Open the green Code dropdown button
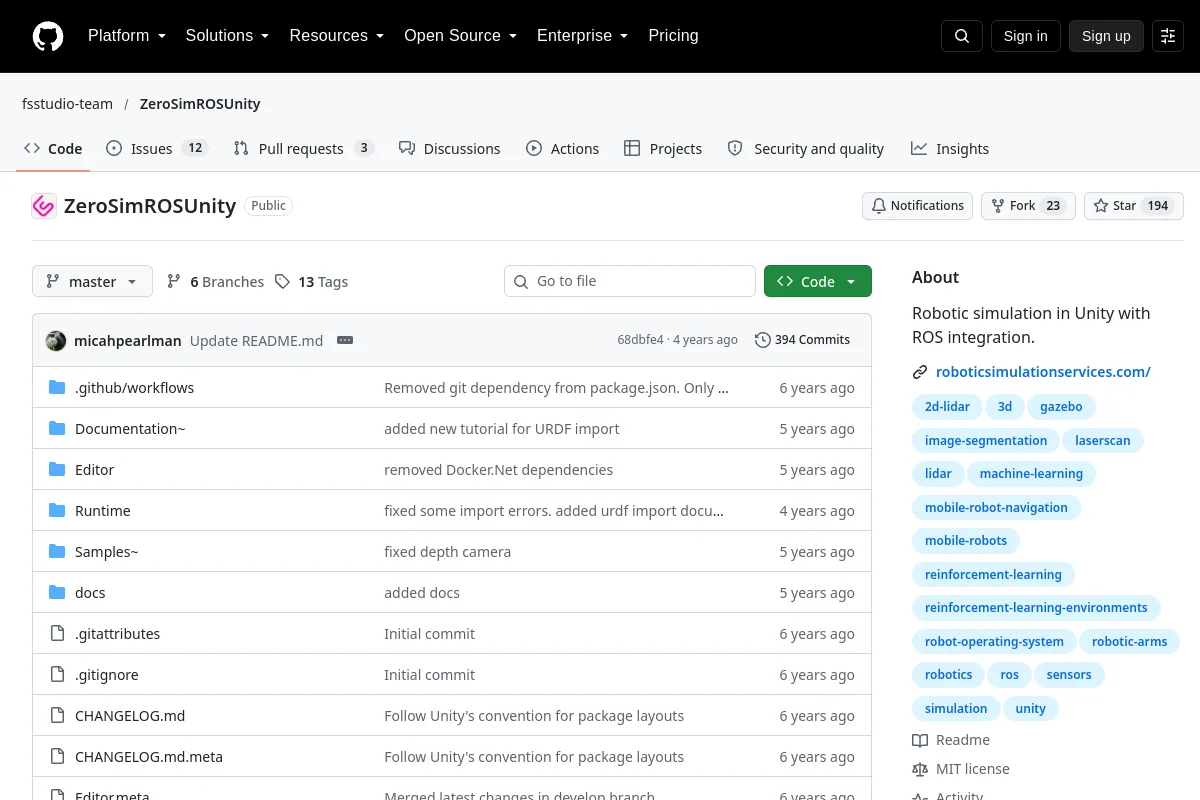Screen dimensions: 1200x800 [818, 282]
